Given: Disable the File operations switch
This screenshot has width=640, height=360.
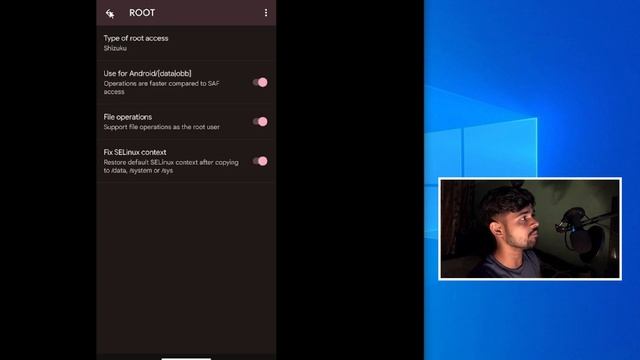Looking at the screenshot, I should click(x=260, y=122).
